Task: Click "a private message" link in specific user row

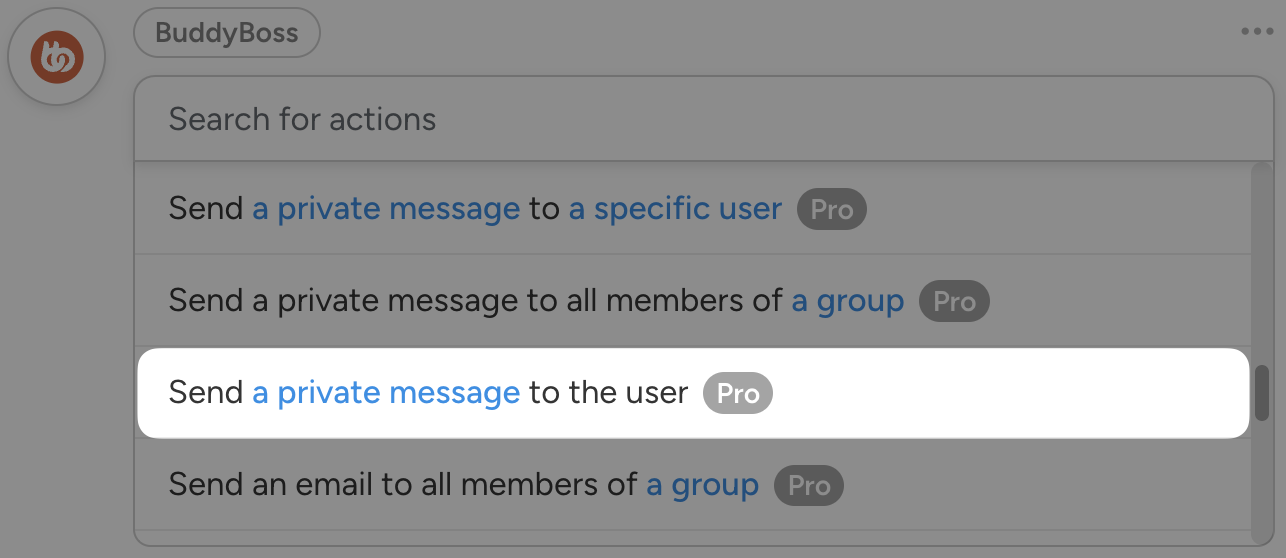Action: (x=386, y=209)
